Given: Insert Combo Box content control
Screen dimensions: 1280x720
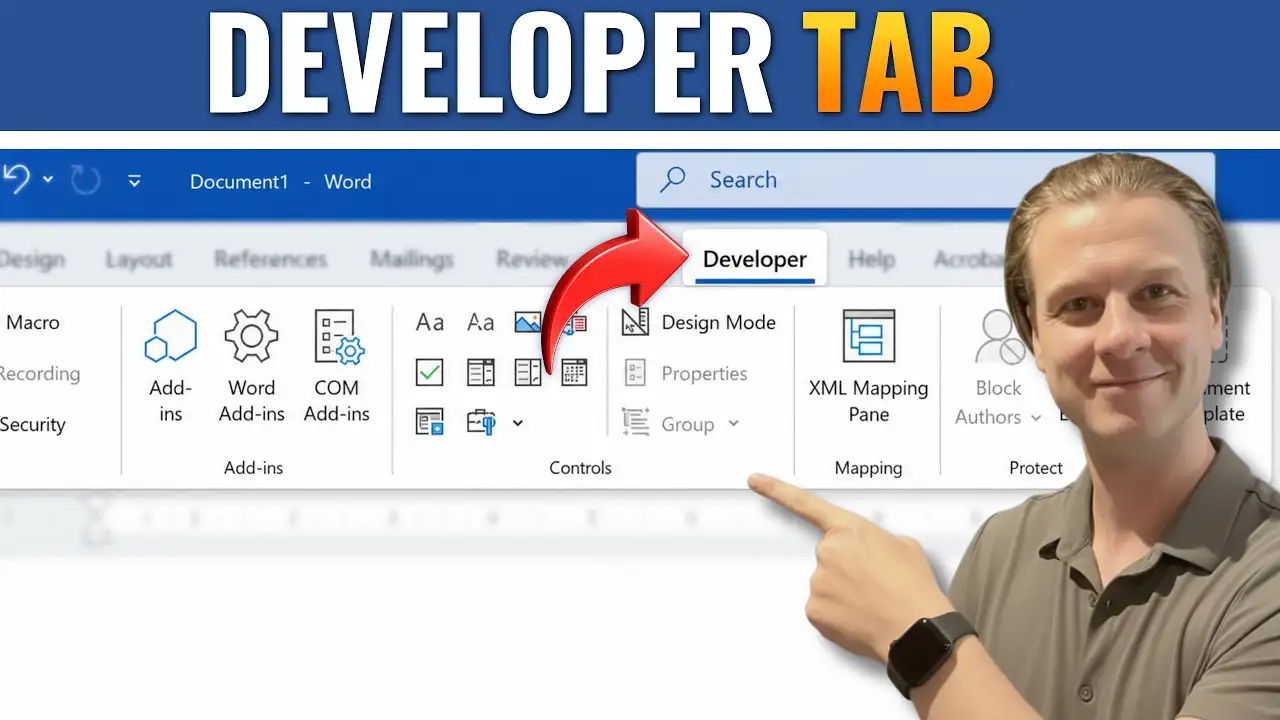Looking at the screenshot, I should 481,373.
